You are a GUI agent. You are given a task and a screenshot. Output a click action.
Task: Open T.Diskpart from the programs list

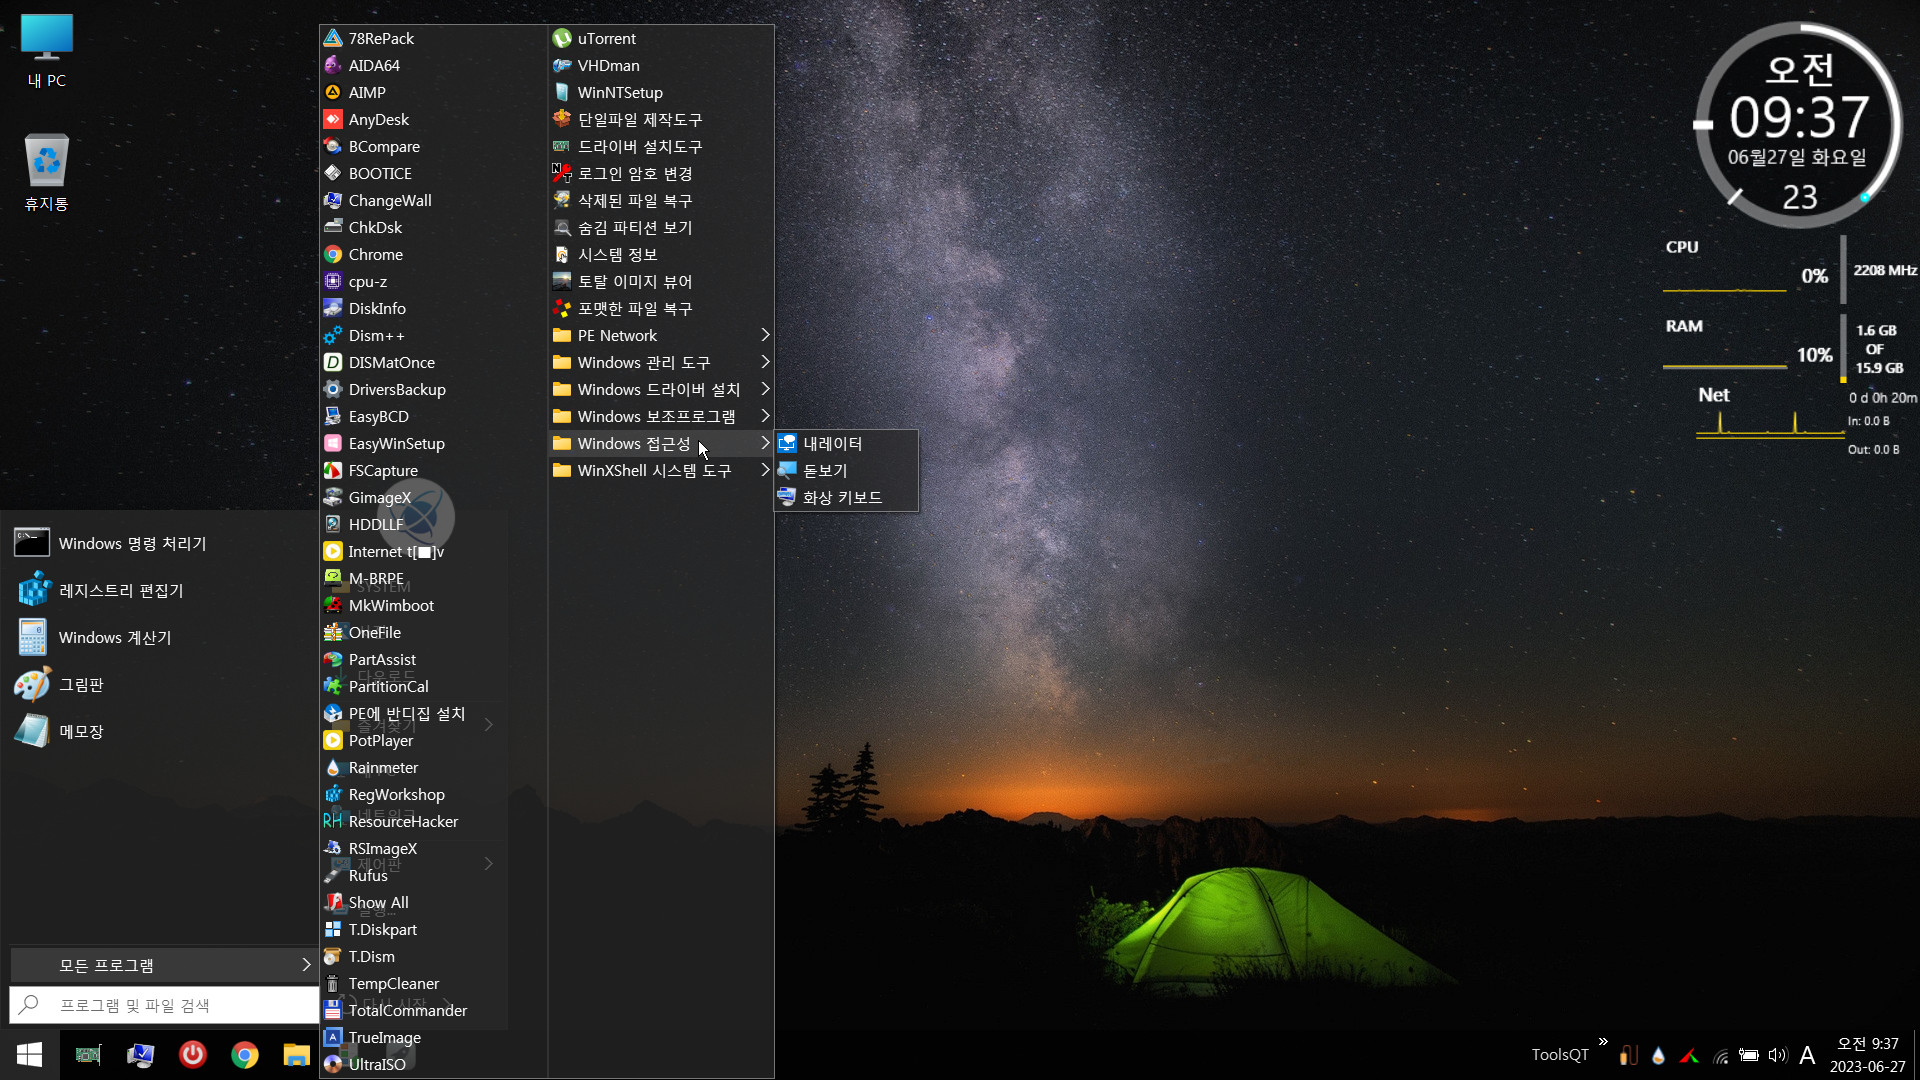[x=433, y=929]
